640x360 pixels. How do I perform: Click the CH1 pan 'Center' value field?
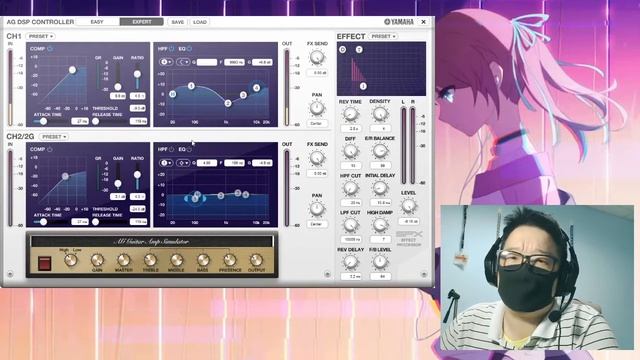tap(317, 123)
